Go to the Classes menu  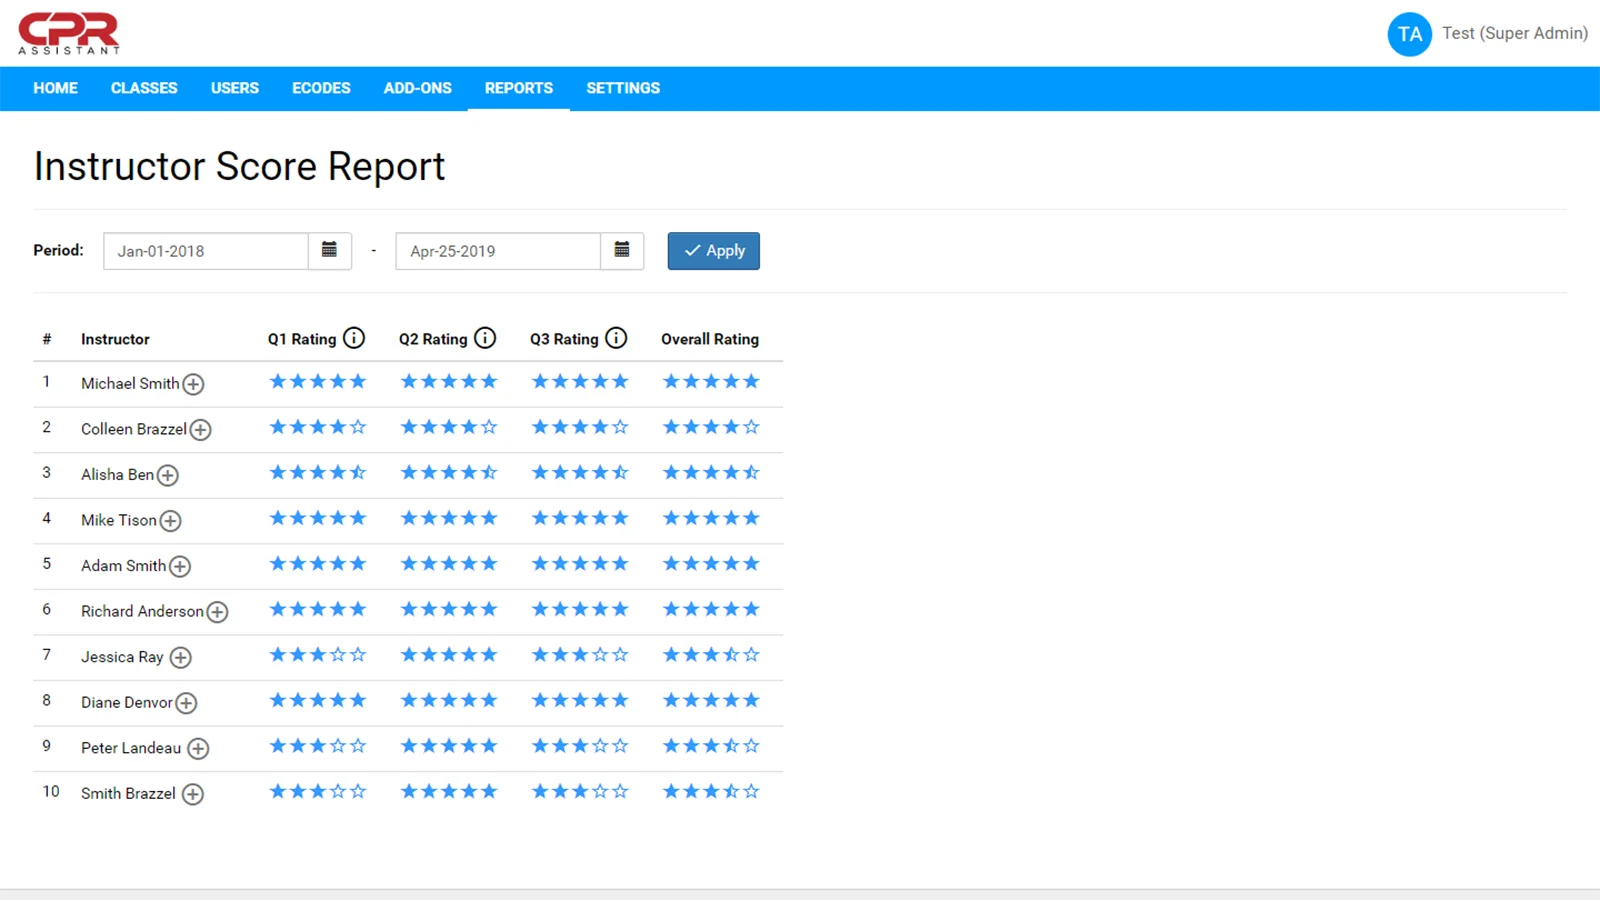pos(144,88)
